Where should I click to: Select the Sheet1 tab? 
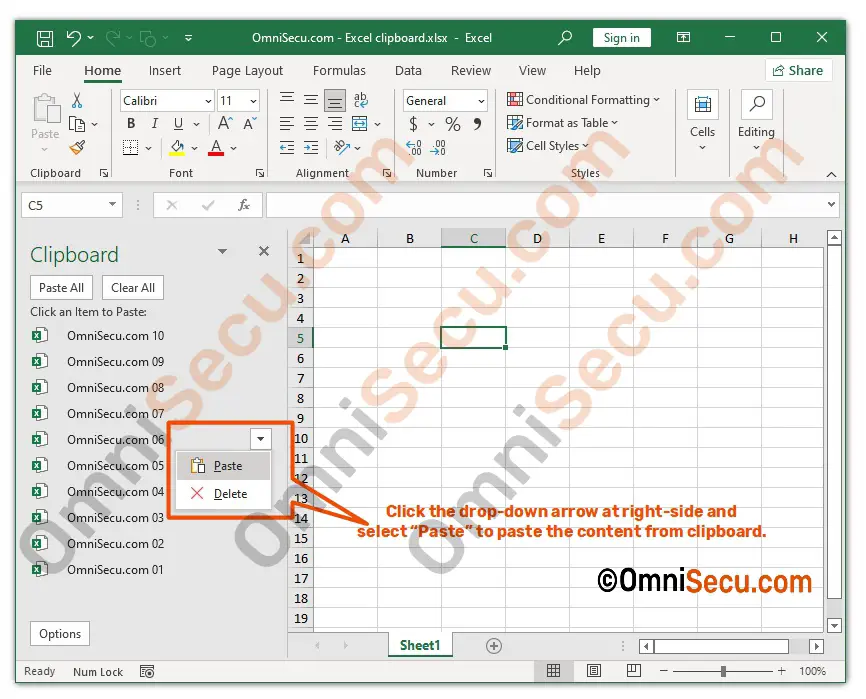coord(420,645)
